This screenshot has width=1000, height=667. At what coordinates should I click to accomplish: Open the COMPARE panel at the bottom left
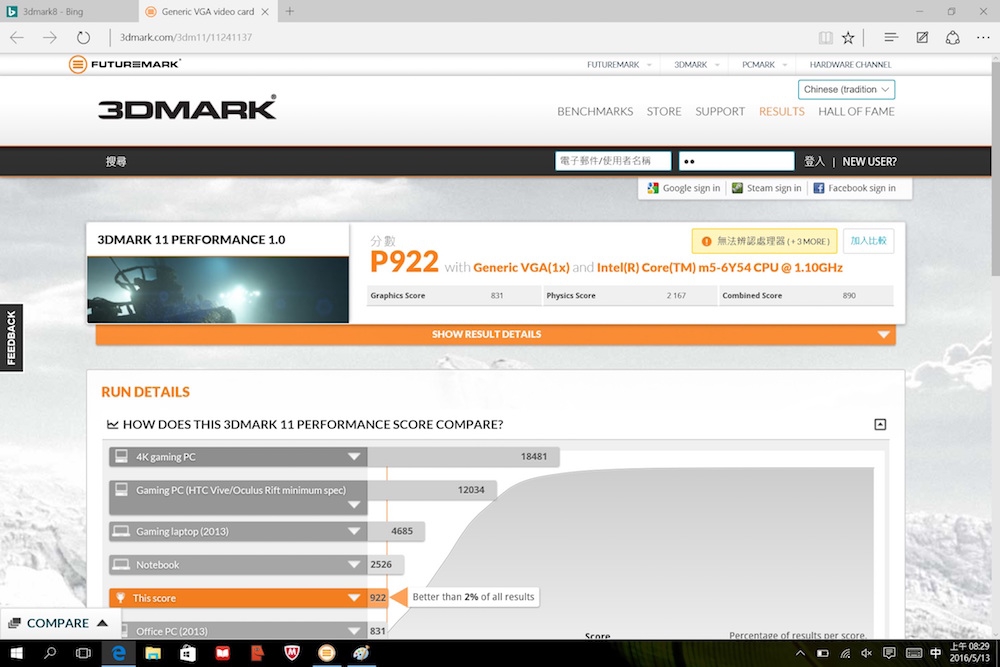pos(58,623)
